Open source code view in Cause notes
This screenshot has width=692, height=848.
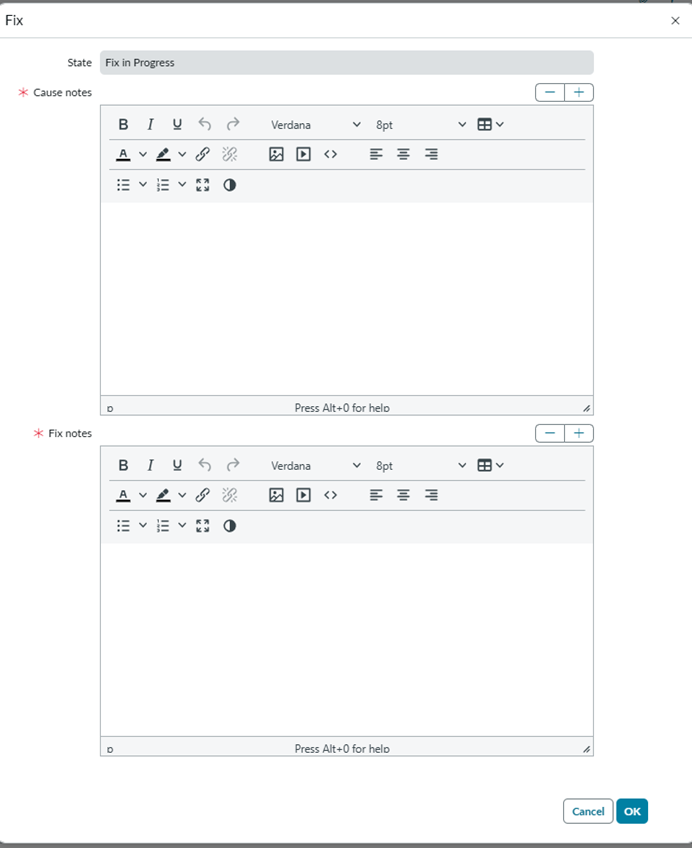330,155
